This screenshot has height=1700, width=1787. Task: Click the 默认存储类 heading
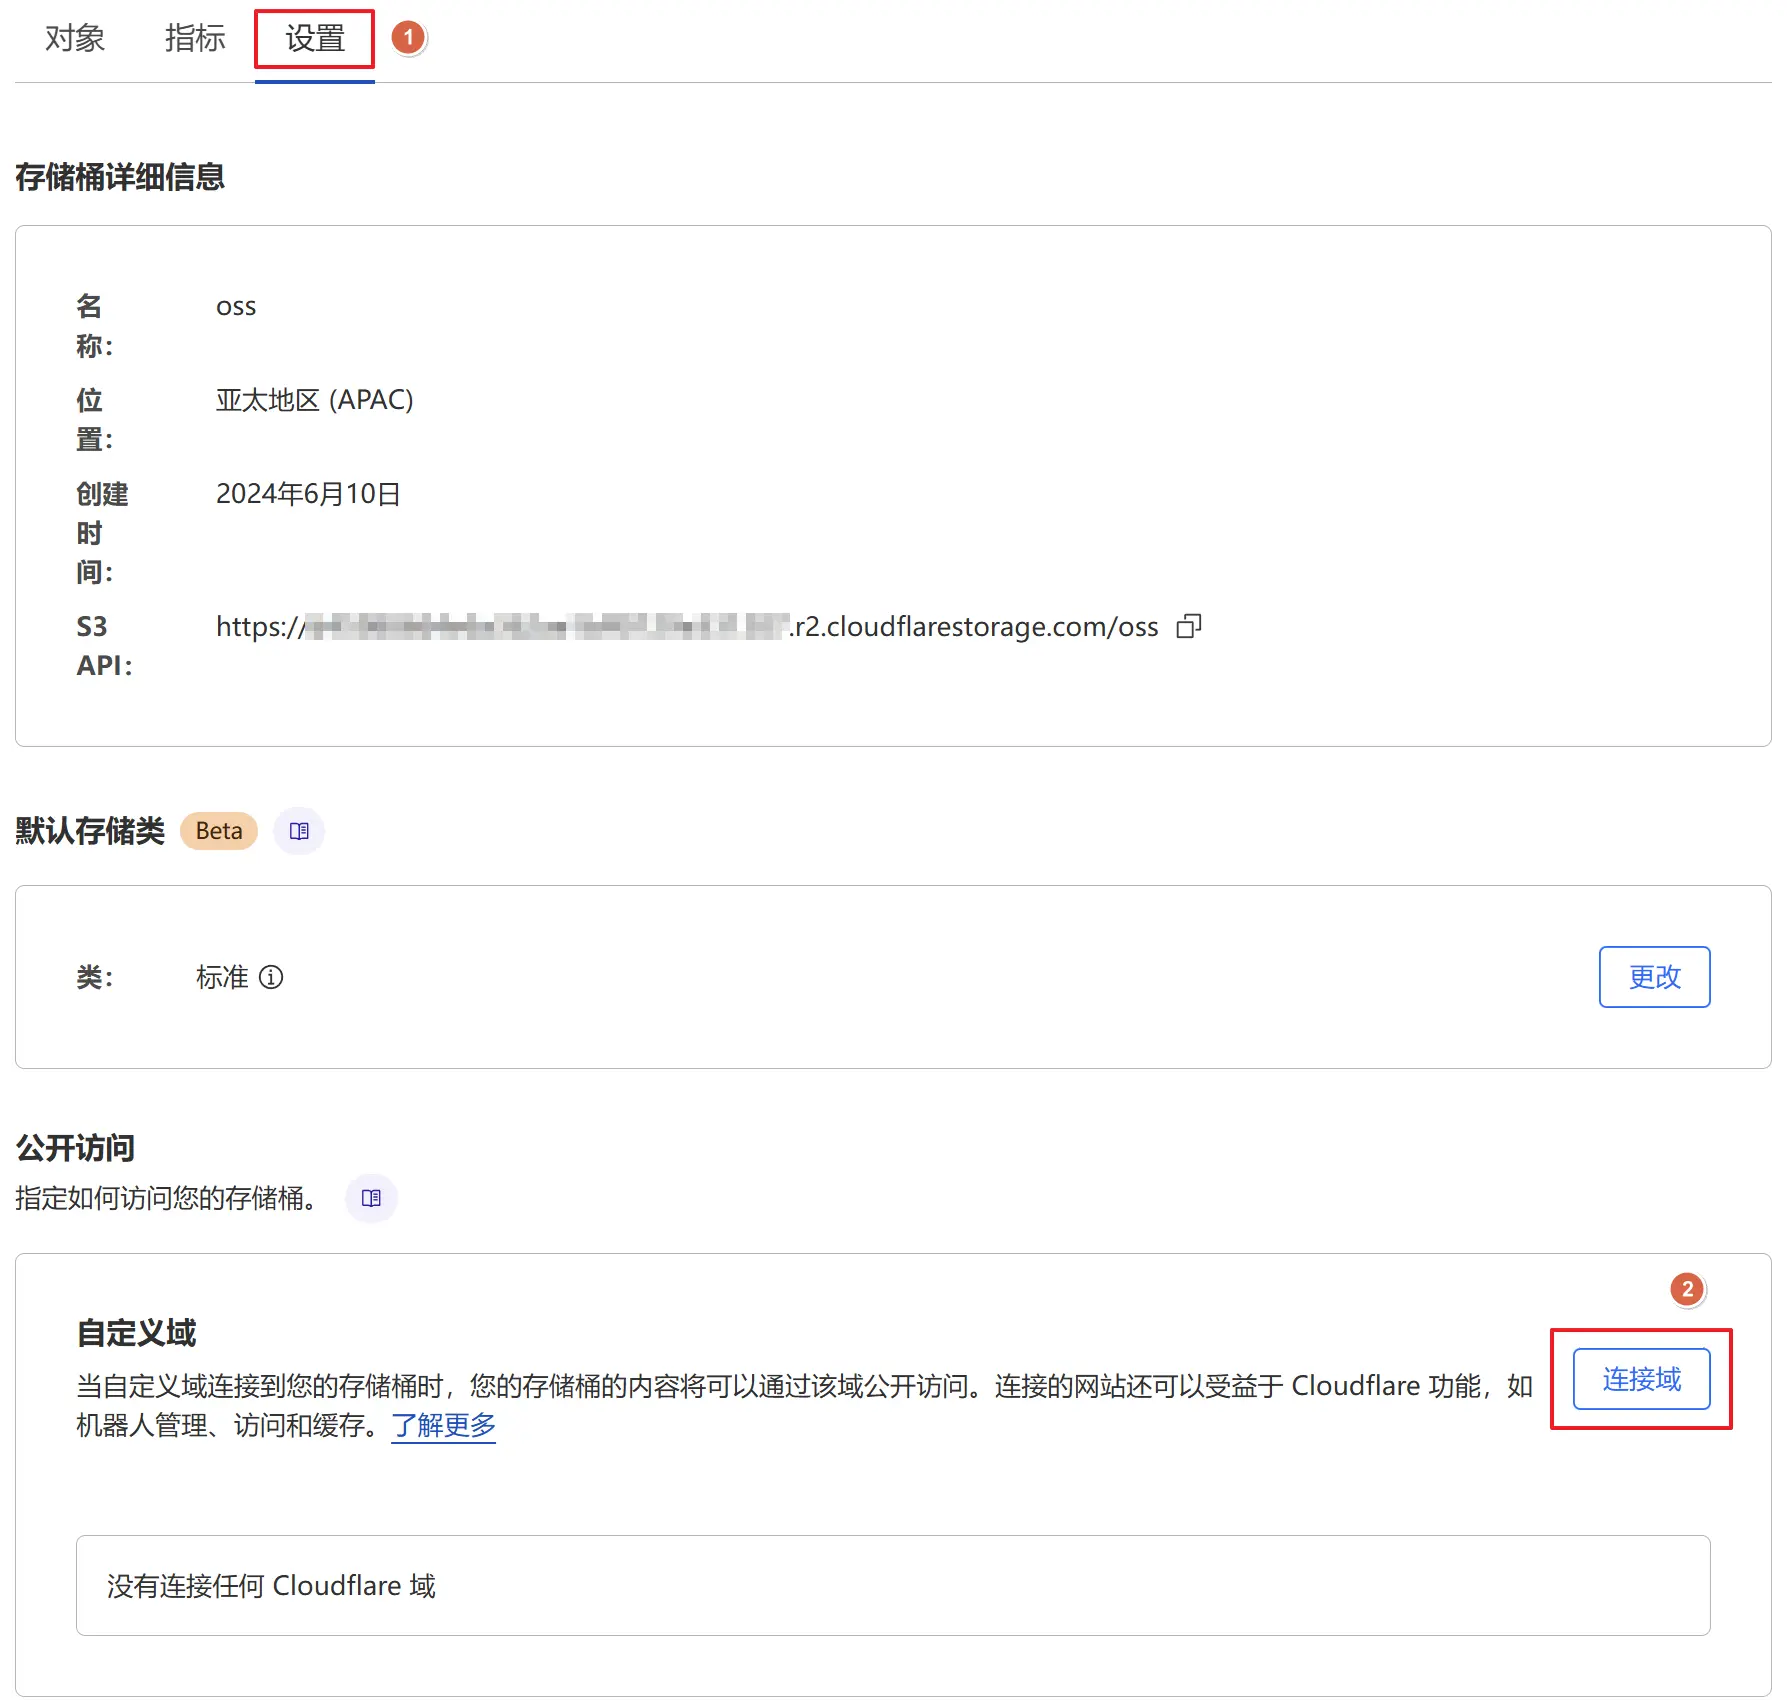point(90,831)
